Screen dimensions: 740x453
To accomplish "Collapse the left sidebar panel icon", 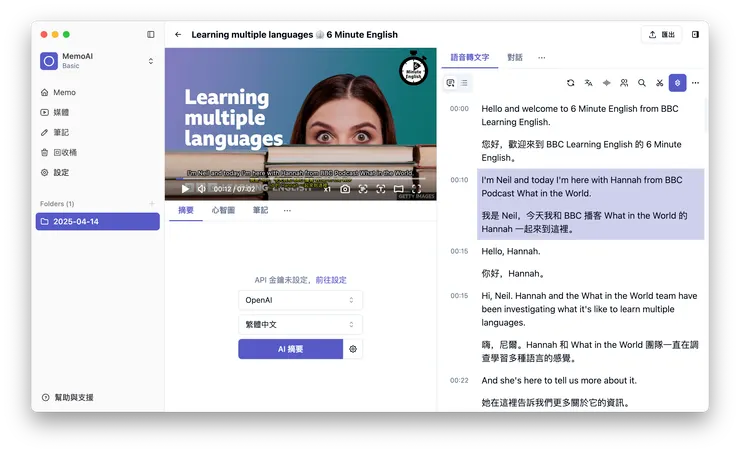I will tap(151, 34).
